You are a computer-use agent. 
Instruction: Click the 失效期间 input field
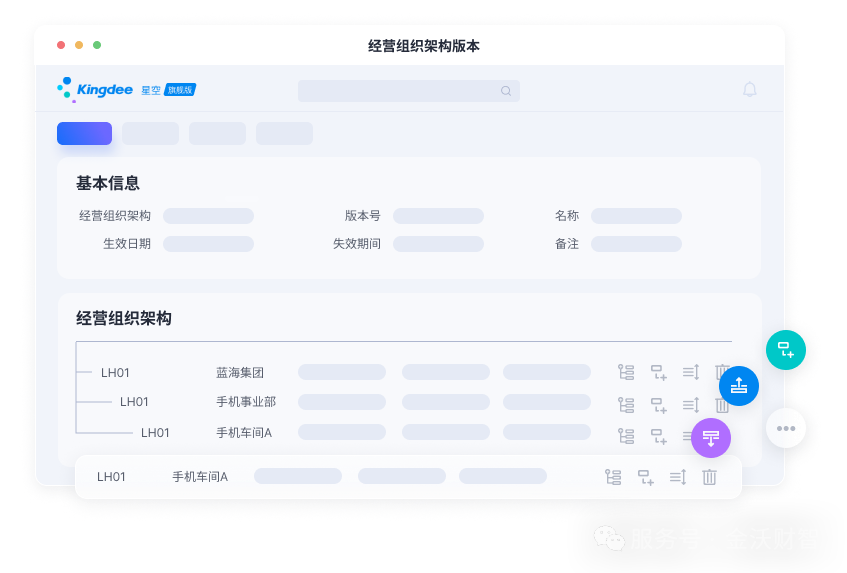(438, 244)
